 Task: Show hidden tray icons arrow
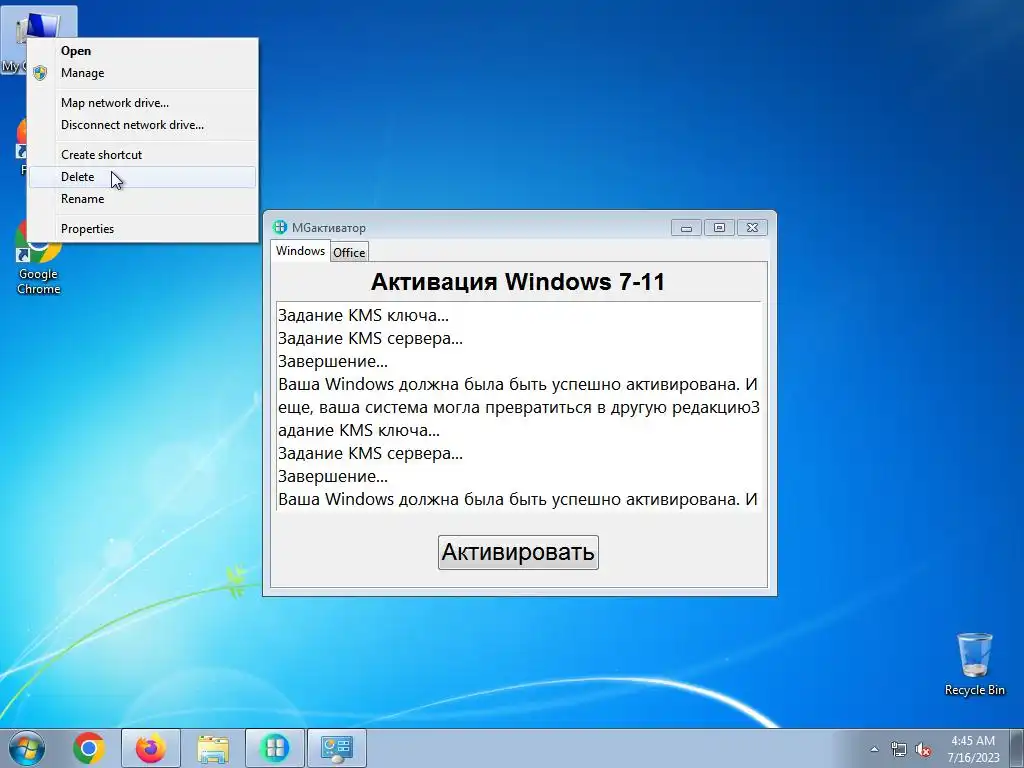pos(874,749)
